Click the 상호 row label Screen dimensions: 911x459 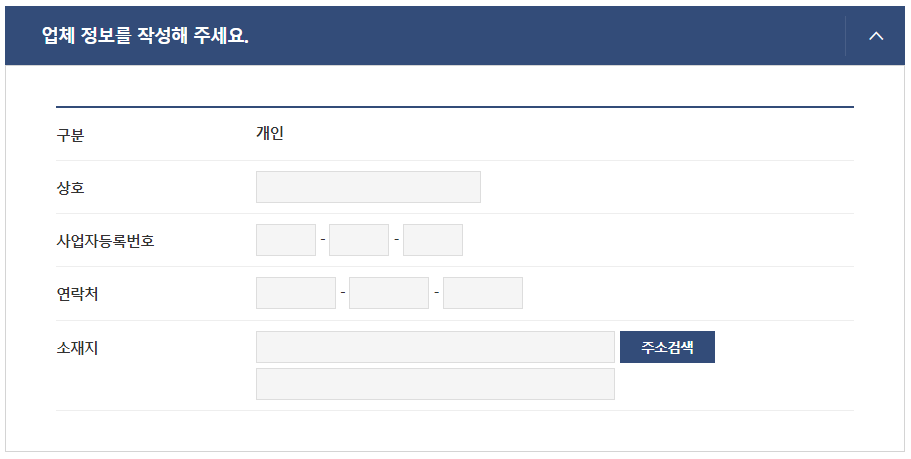coord(70,188)
